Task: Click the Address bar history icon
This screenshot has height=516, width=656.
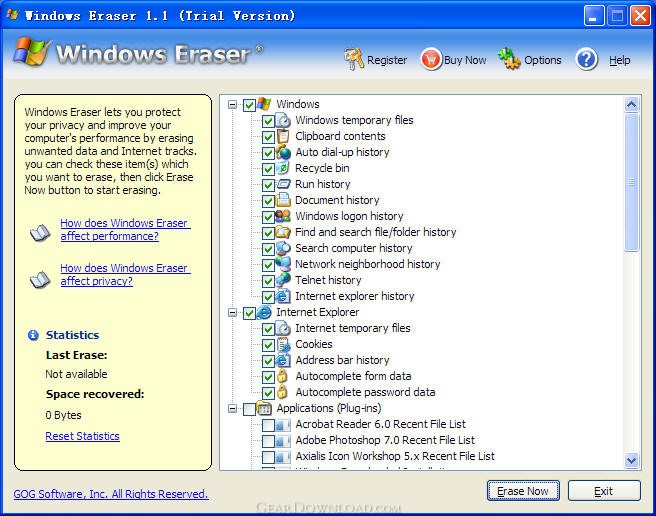Action: pyautogui.click(x=283, y=360)
